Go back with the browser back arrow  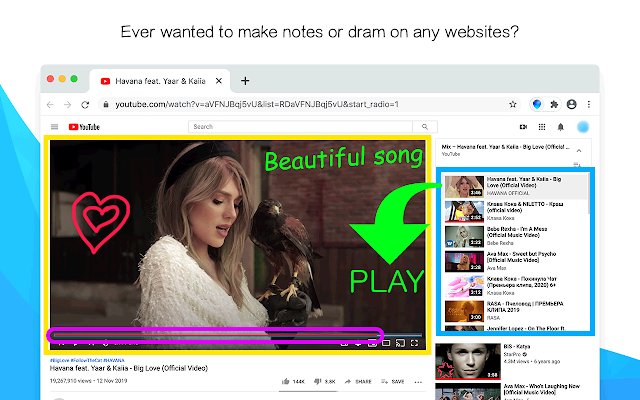[50, 105]
